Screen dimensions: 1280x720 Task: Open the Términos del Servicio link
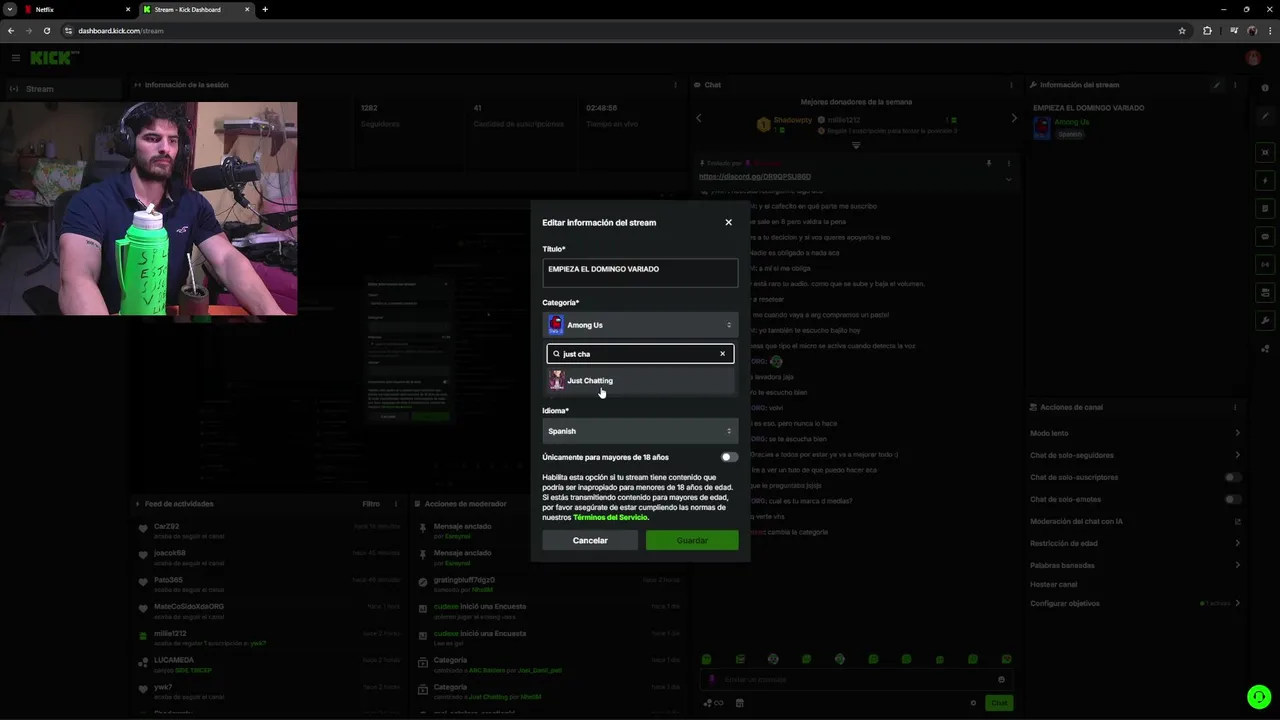[610, 518]
